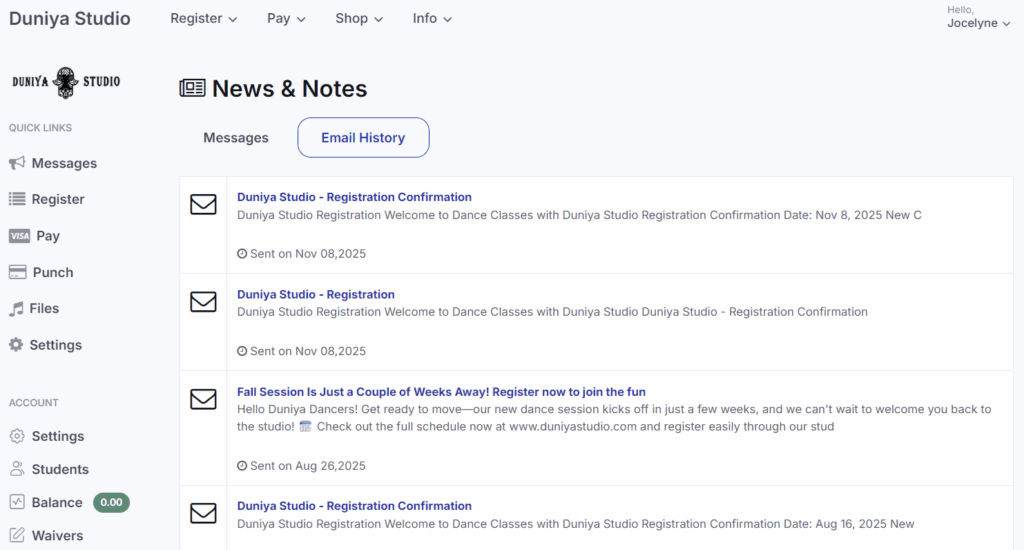Click the megaphone icon beside Messages
The height and width of the screenshot is (550, 1024).
[17, 163]
